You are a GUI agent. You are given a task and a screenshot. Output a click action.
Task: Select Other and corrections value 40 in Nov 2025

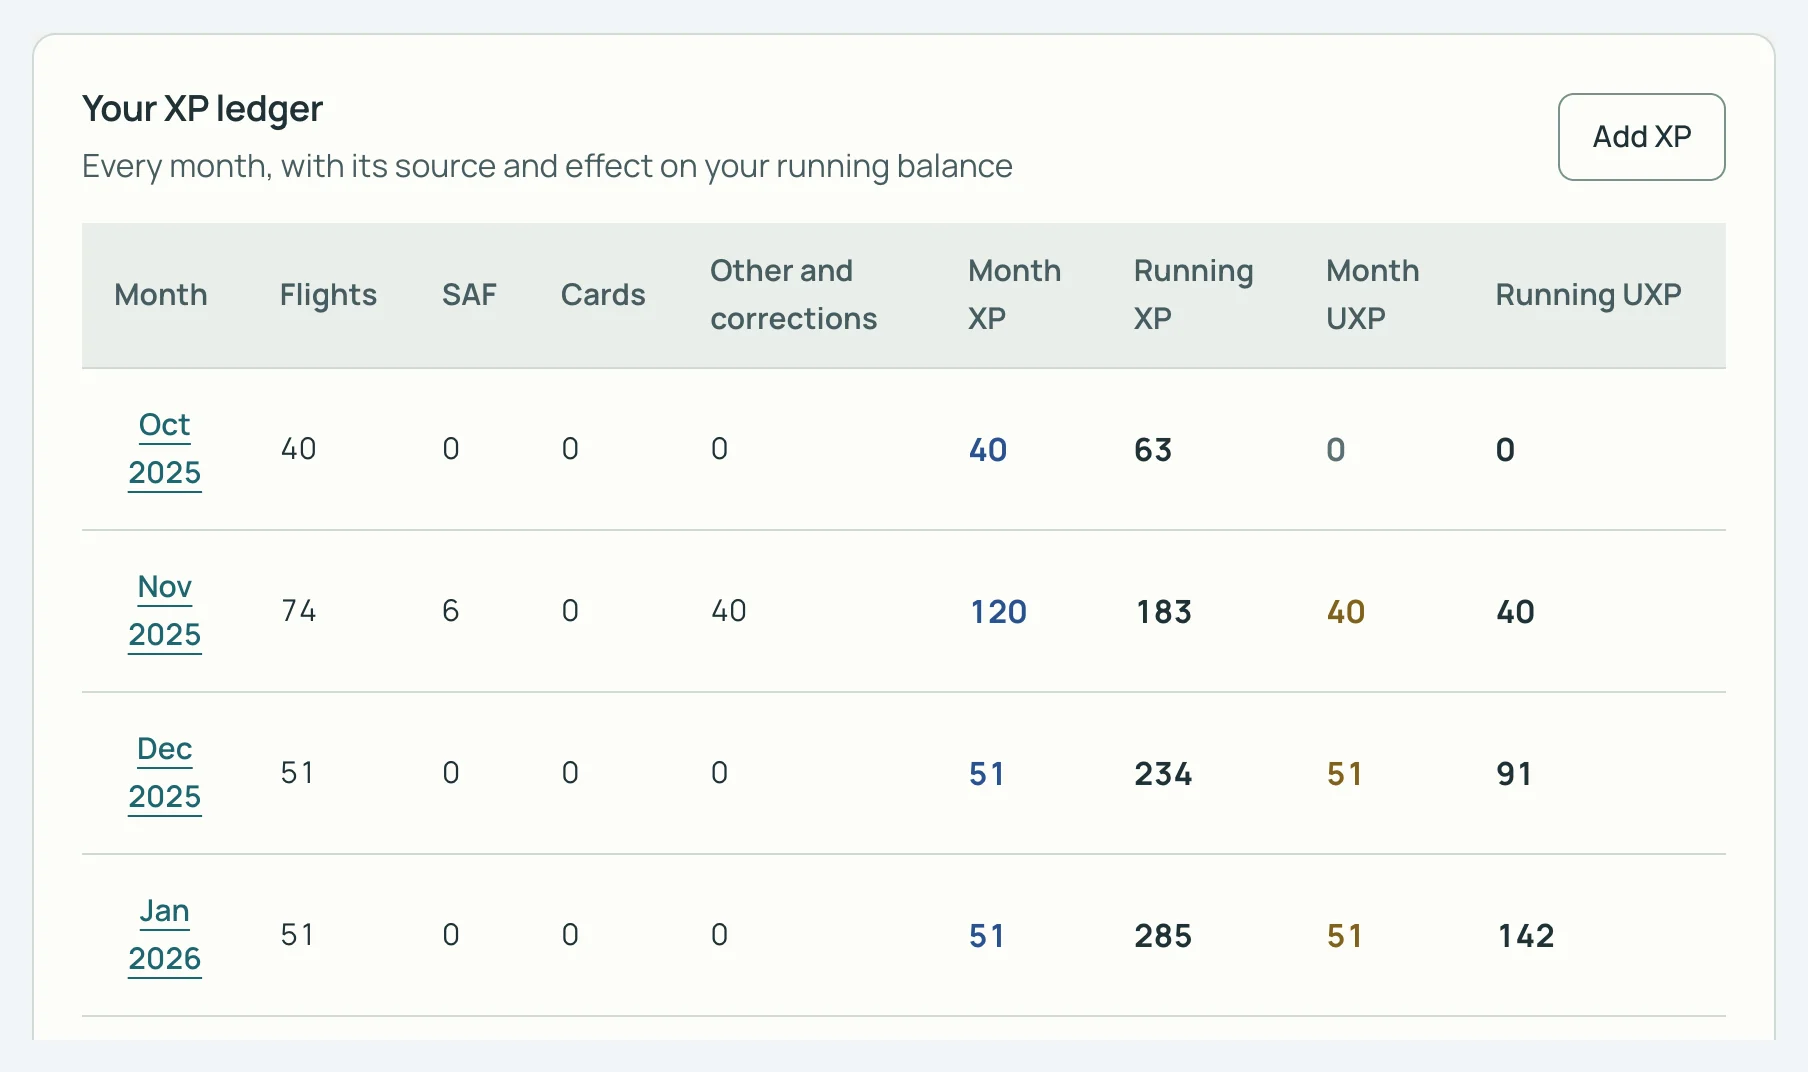pos(729,611)
